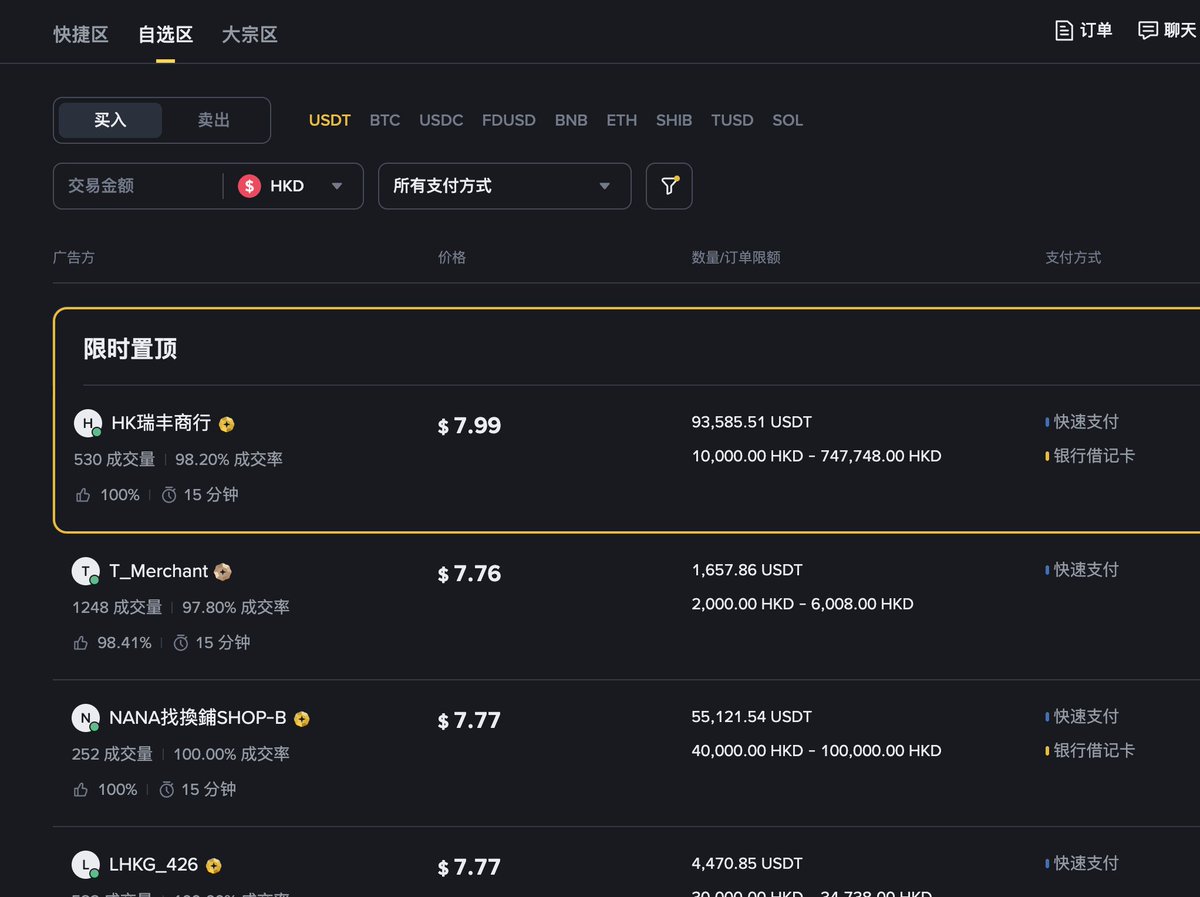Open T_Merchant advertiser profile
Viewport: 1200px width, 897px height.
coord(158,571)
